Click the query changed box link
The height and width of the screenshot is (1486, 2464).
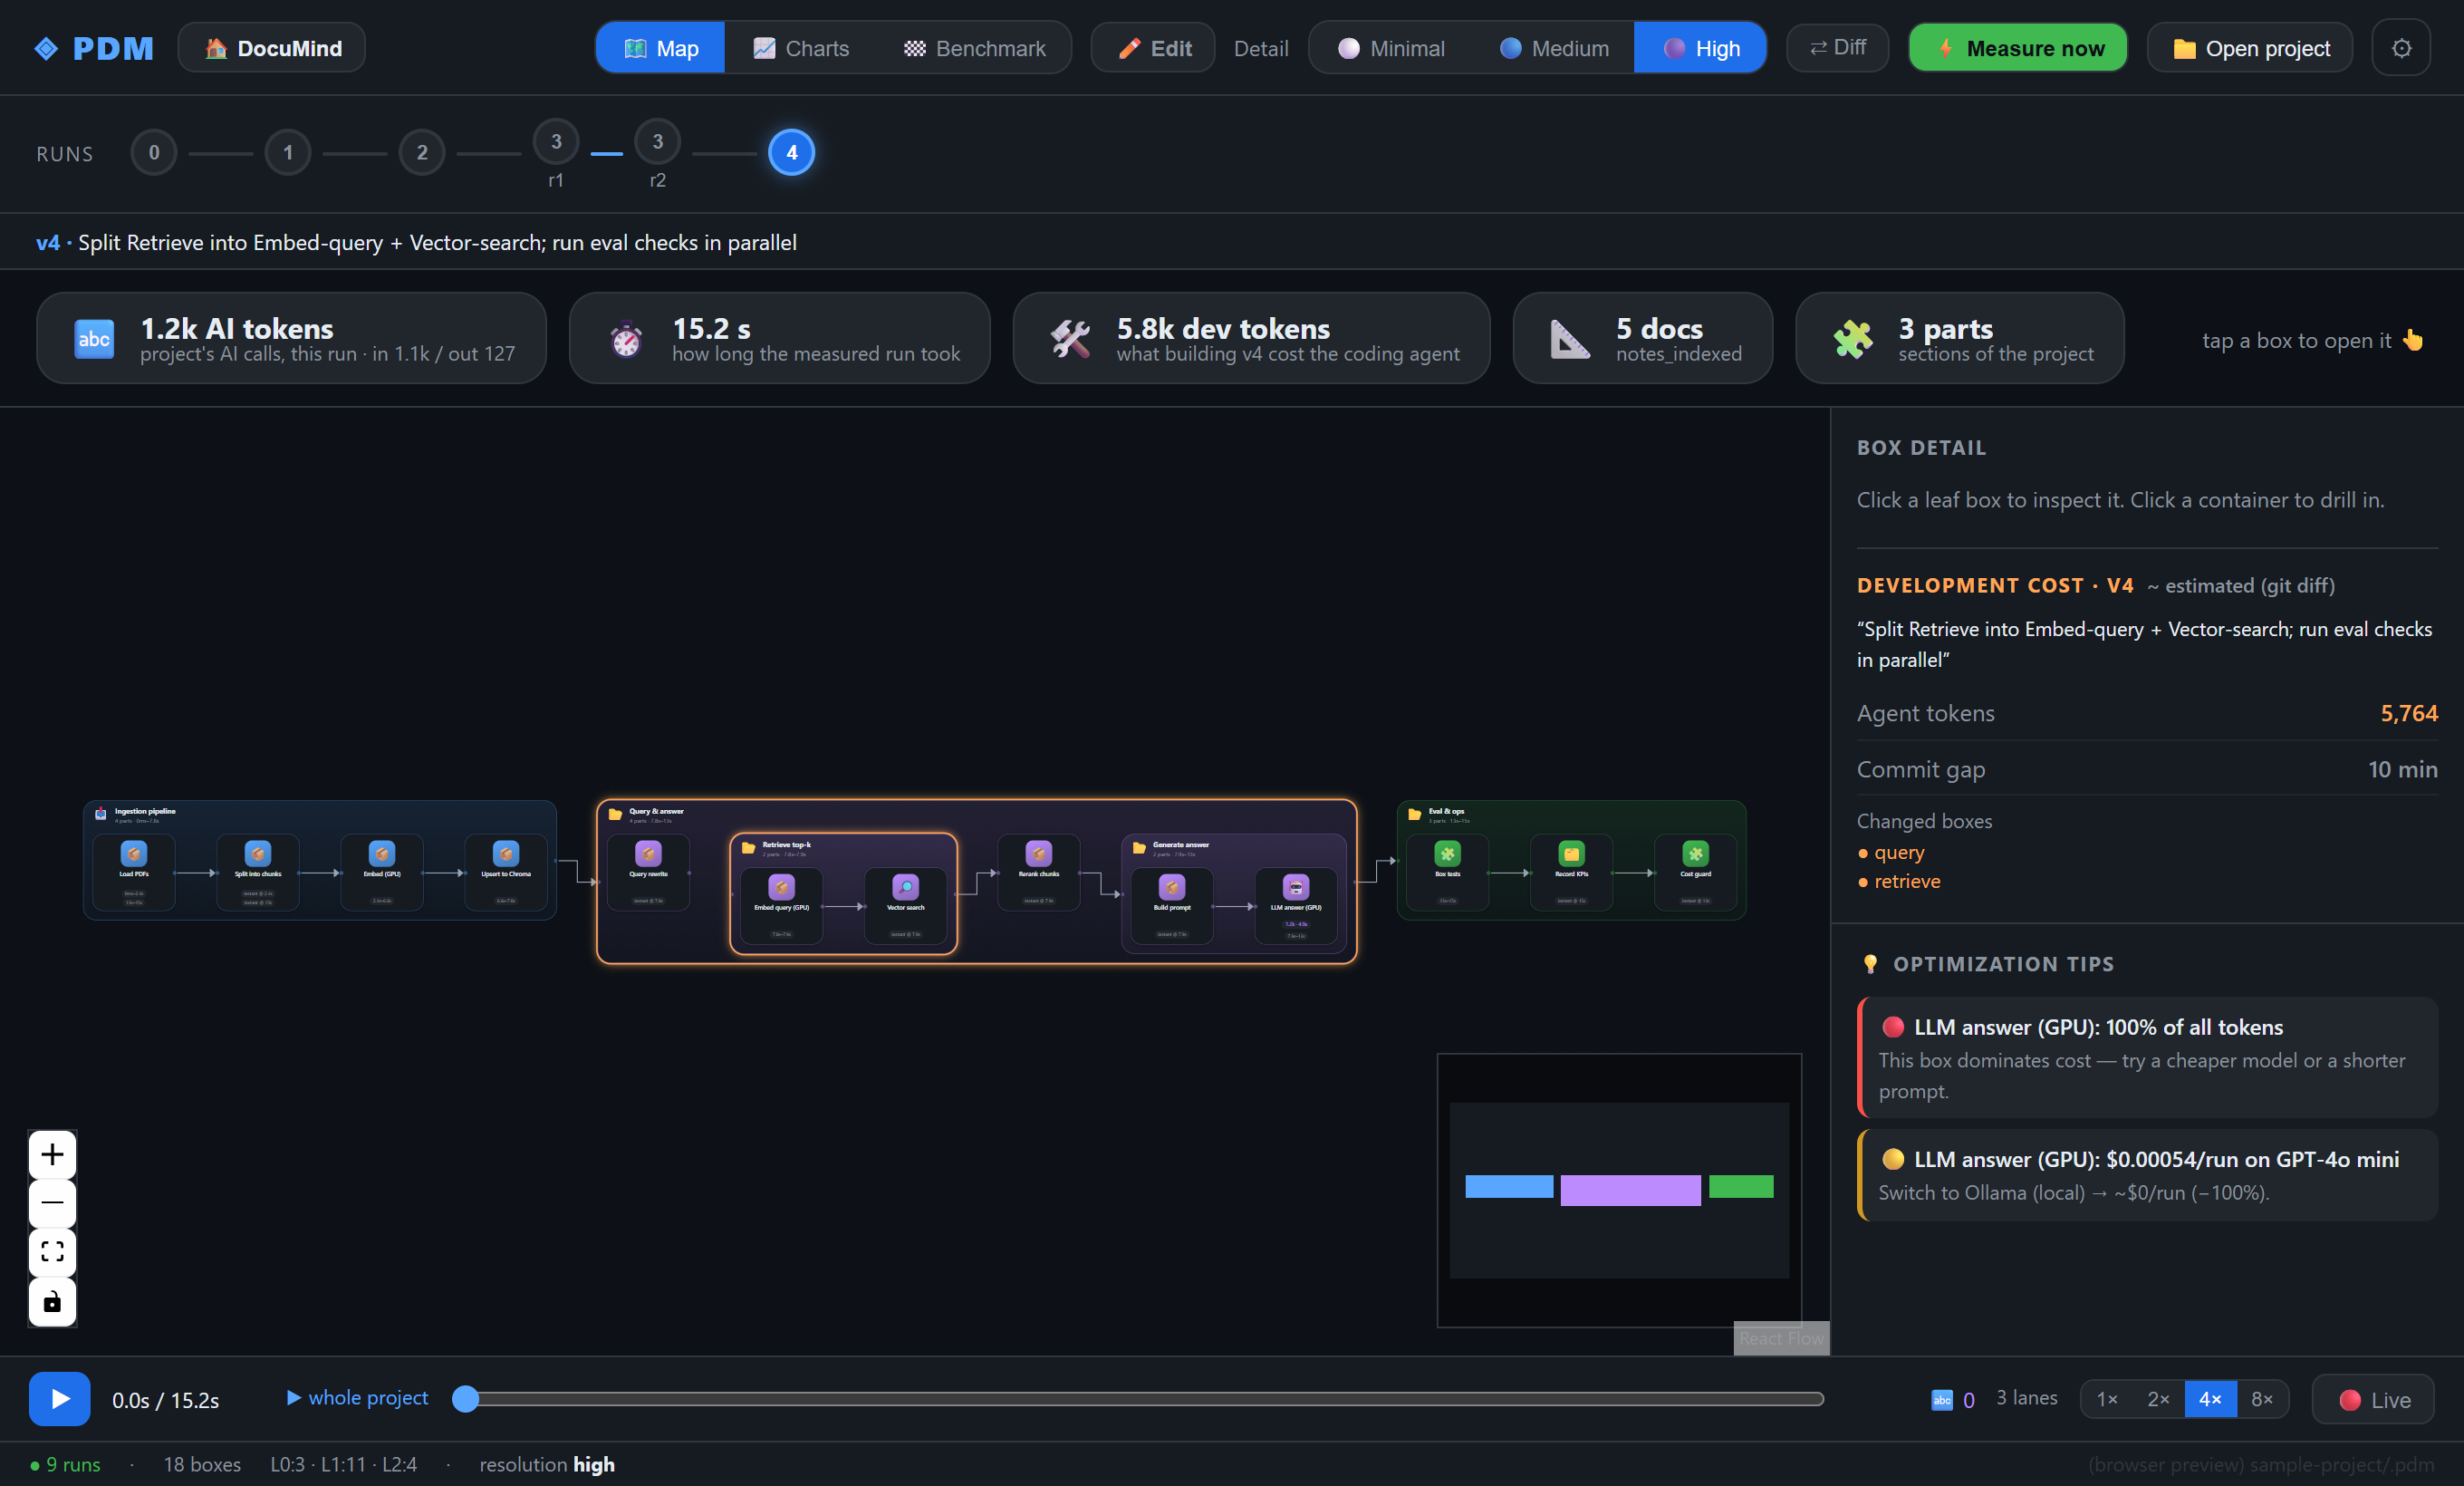[x=1898, y=852]
